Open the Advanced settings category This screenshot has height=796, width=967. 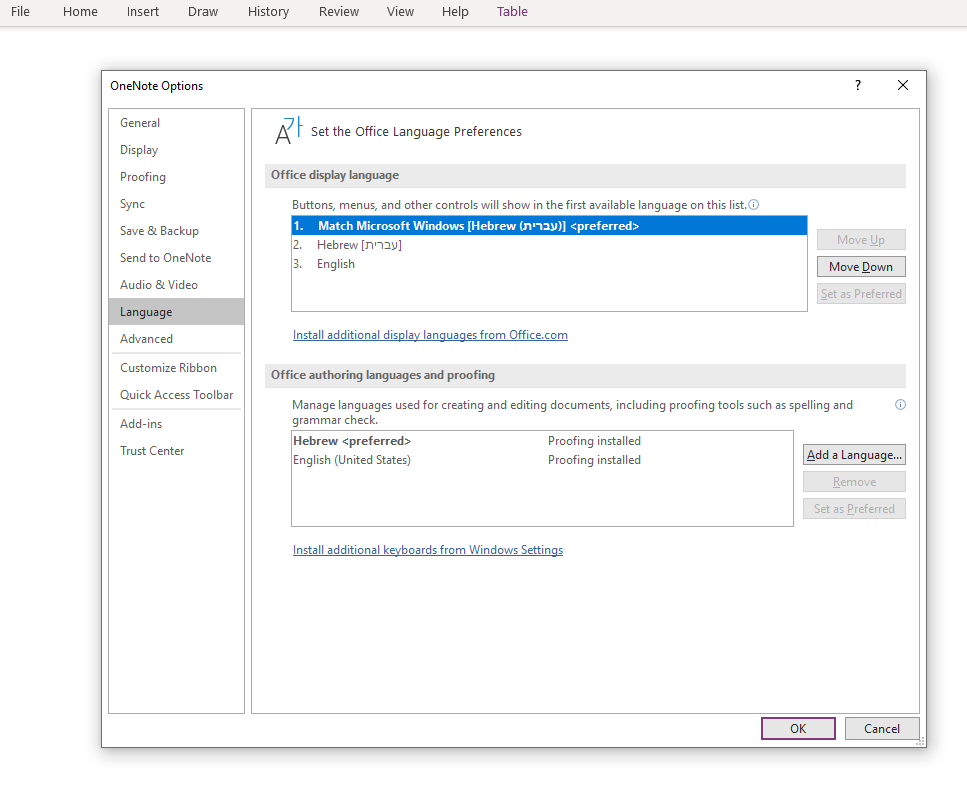(x=146, y=338)
